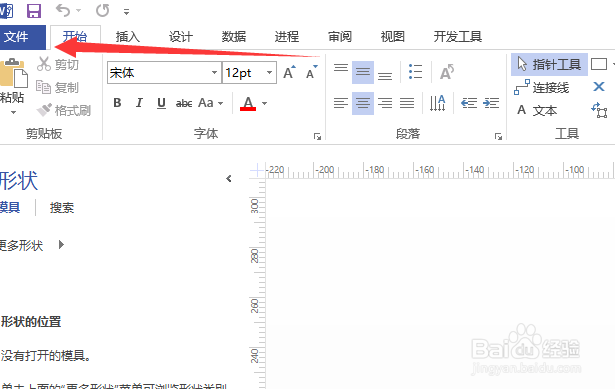This screenshot has width=615, height=389.
Task: Apply red font color with A button
Action: tap(248, 104)
